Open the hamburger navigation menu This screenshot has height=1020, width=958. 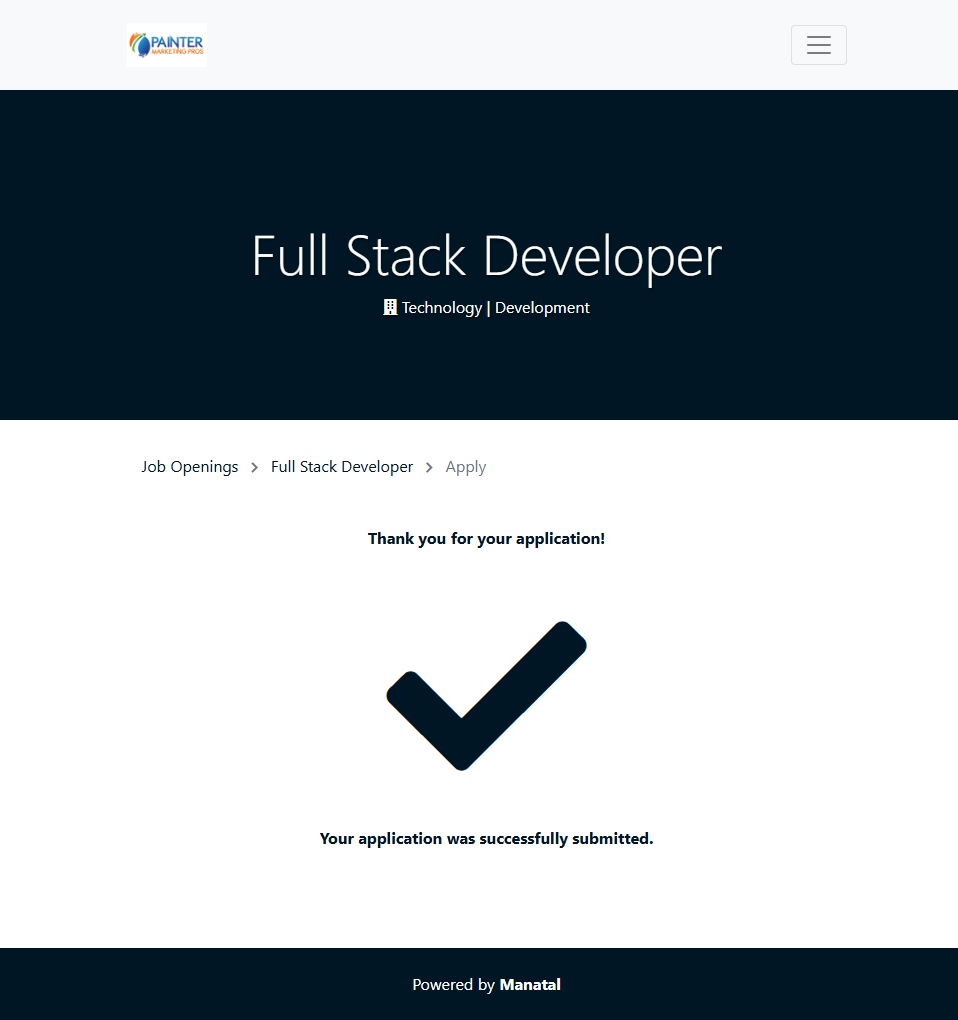pyautogui.click(x=818, y=45)
